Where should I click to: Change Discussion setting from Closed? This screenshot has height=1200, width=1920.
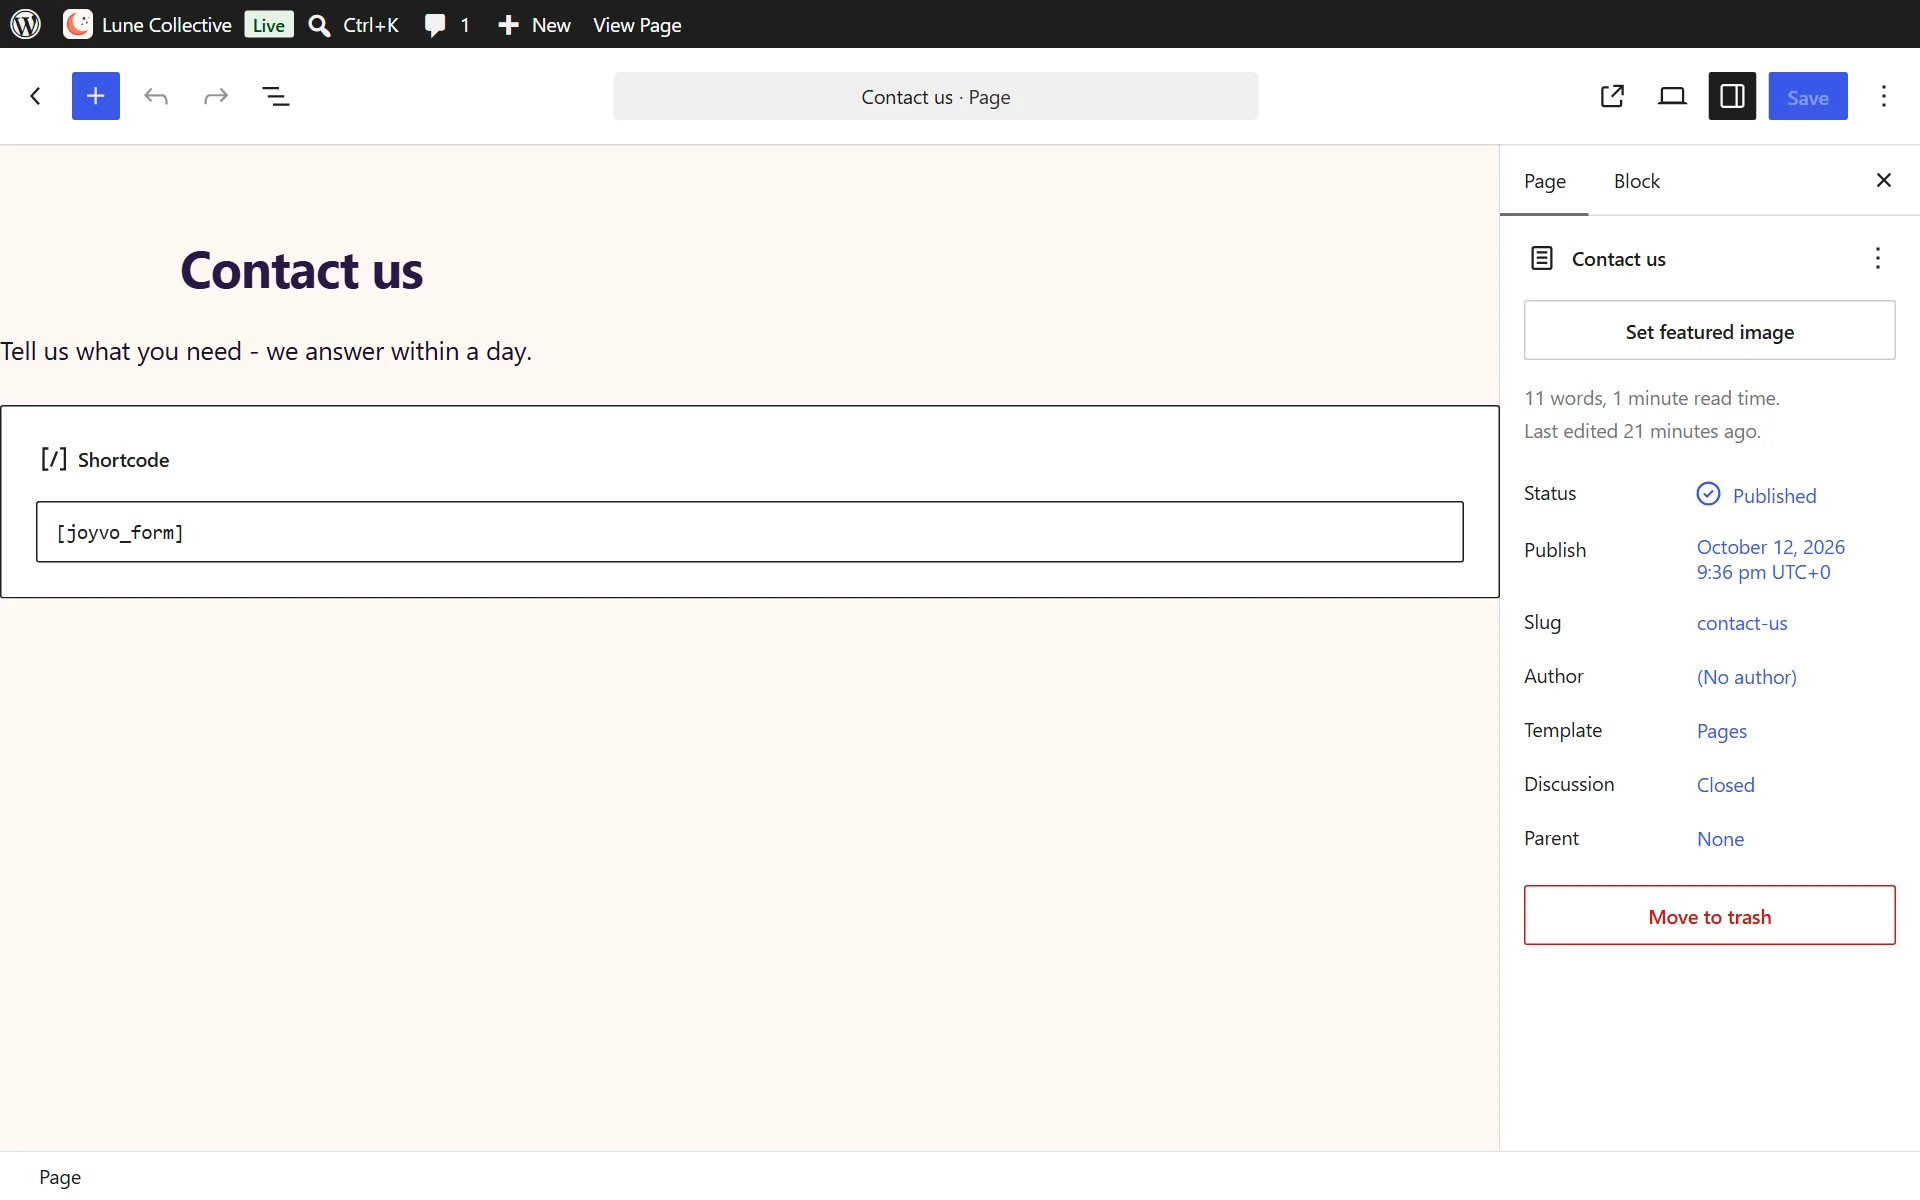1725,785
